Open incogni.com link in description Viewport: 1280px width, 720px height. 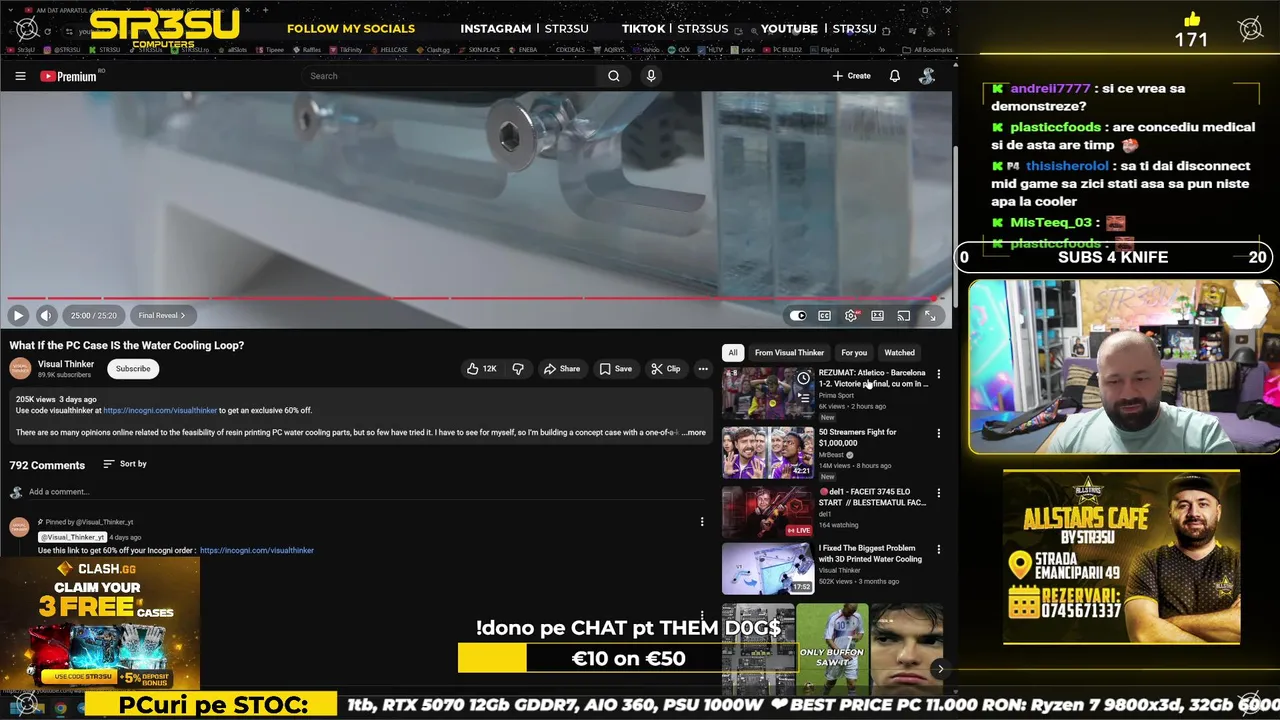click(x=160, y=410)
